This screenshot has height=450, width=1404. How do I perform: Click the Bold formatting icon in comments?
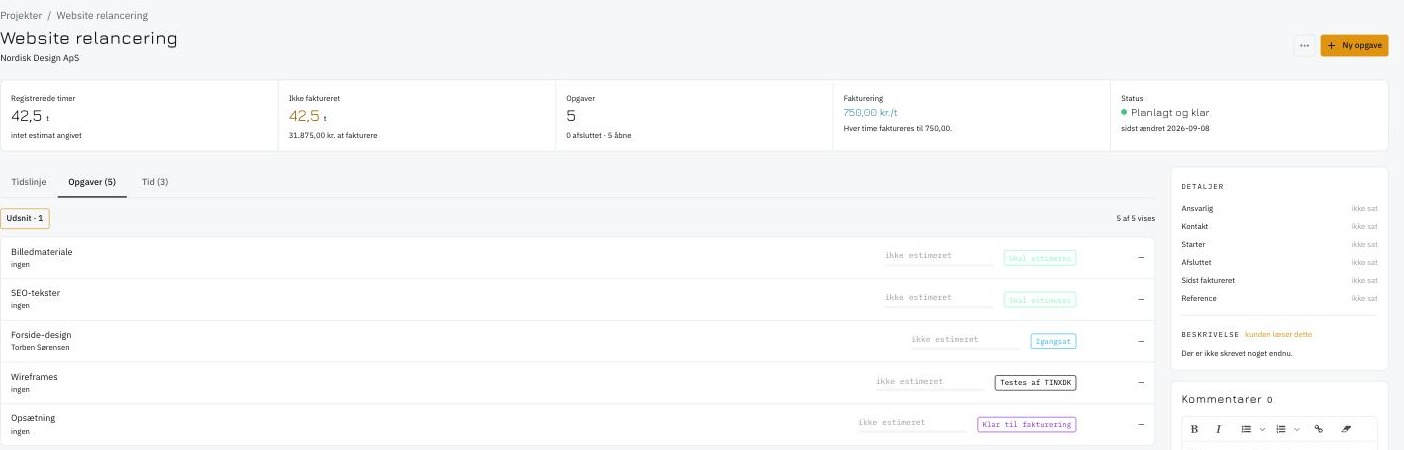1196,429
